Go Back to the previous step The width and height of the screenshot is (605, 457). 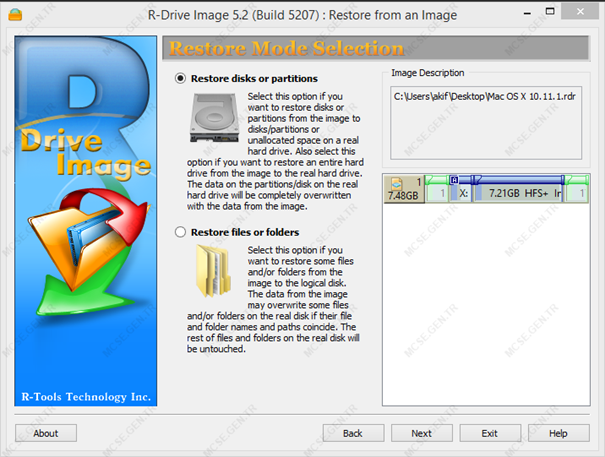353,433
